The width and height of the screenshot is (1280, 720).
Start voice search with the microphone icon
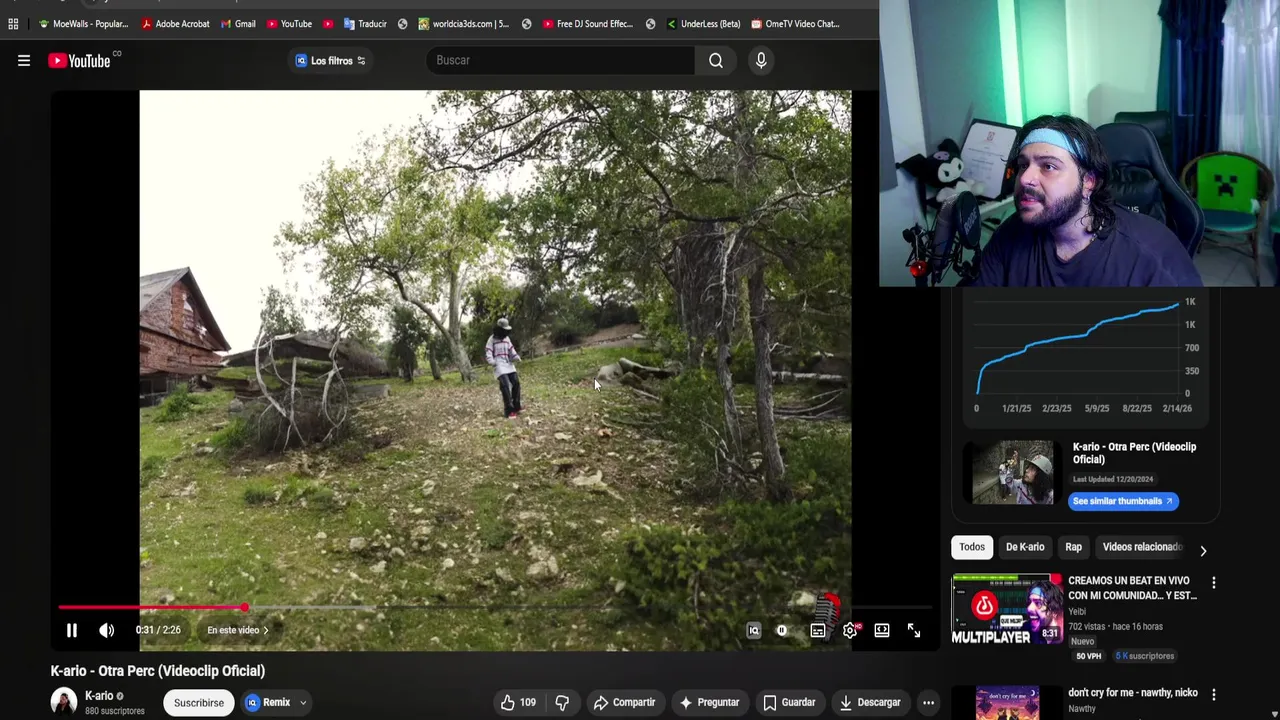point(761,61)
